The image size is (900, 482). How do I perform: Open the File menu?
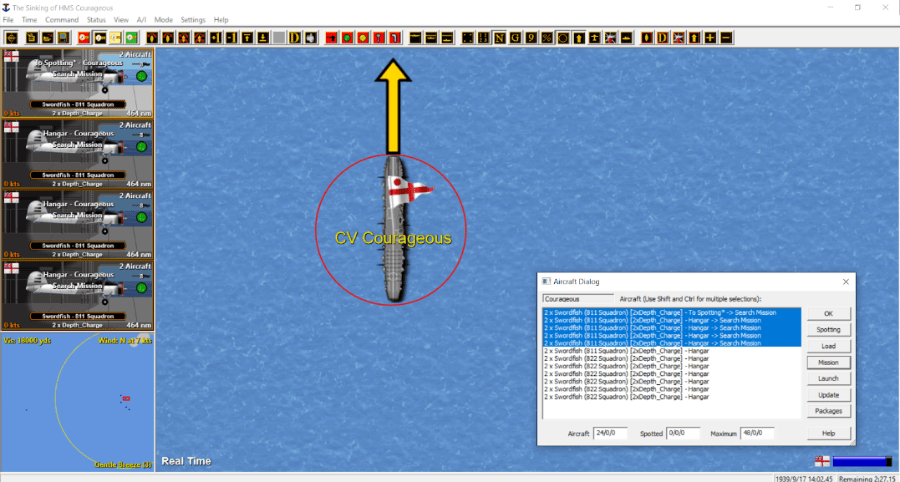[8, 20]
